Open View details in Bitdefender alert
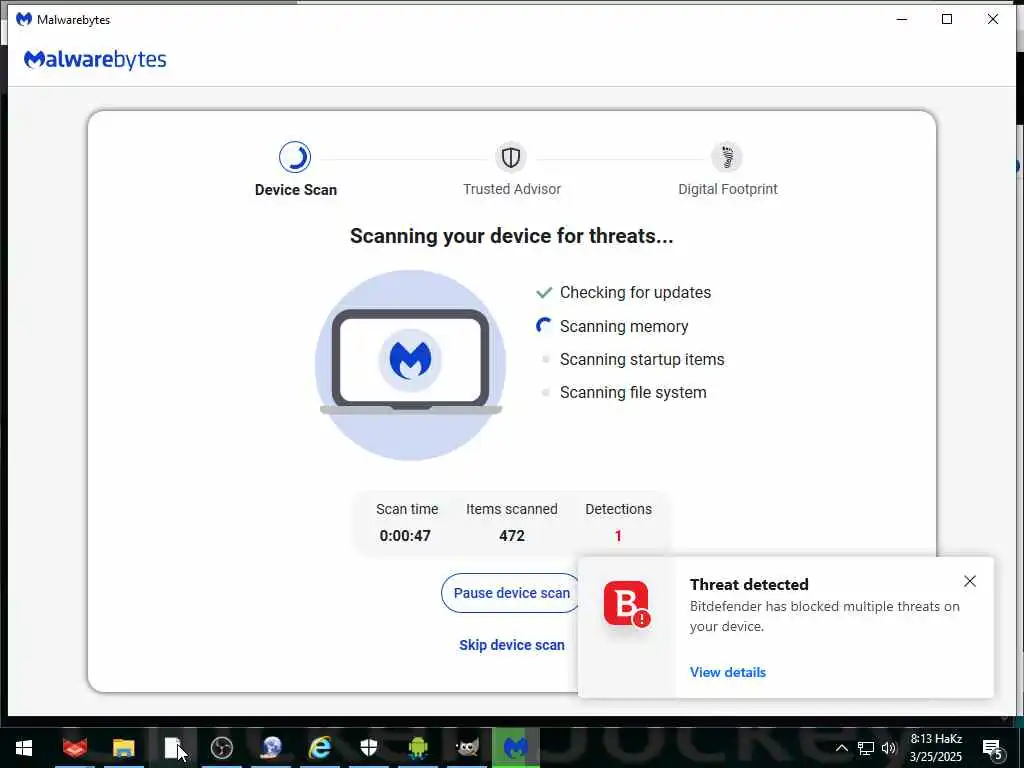The image size is (1024, 768). coord(728,672)
